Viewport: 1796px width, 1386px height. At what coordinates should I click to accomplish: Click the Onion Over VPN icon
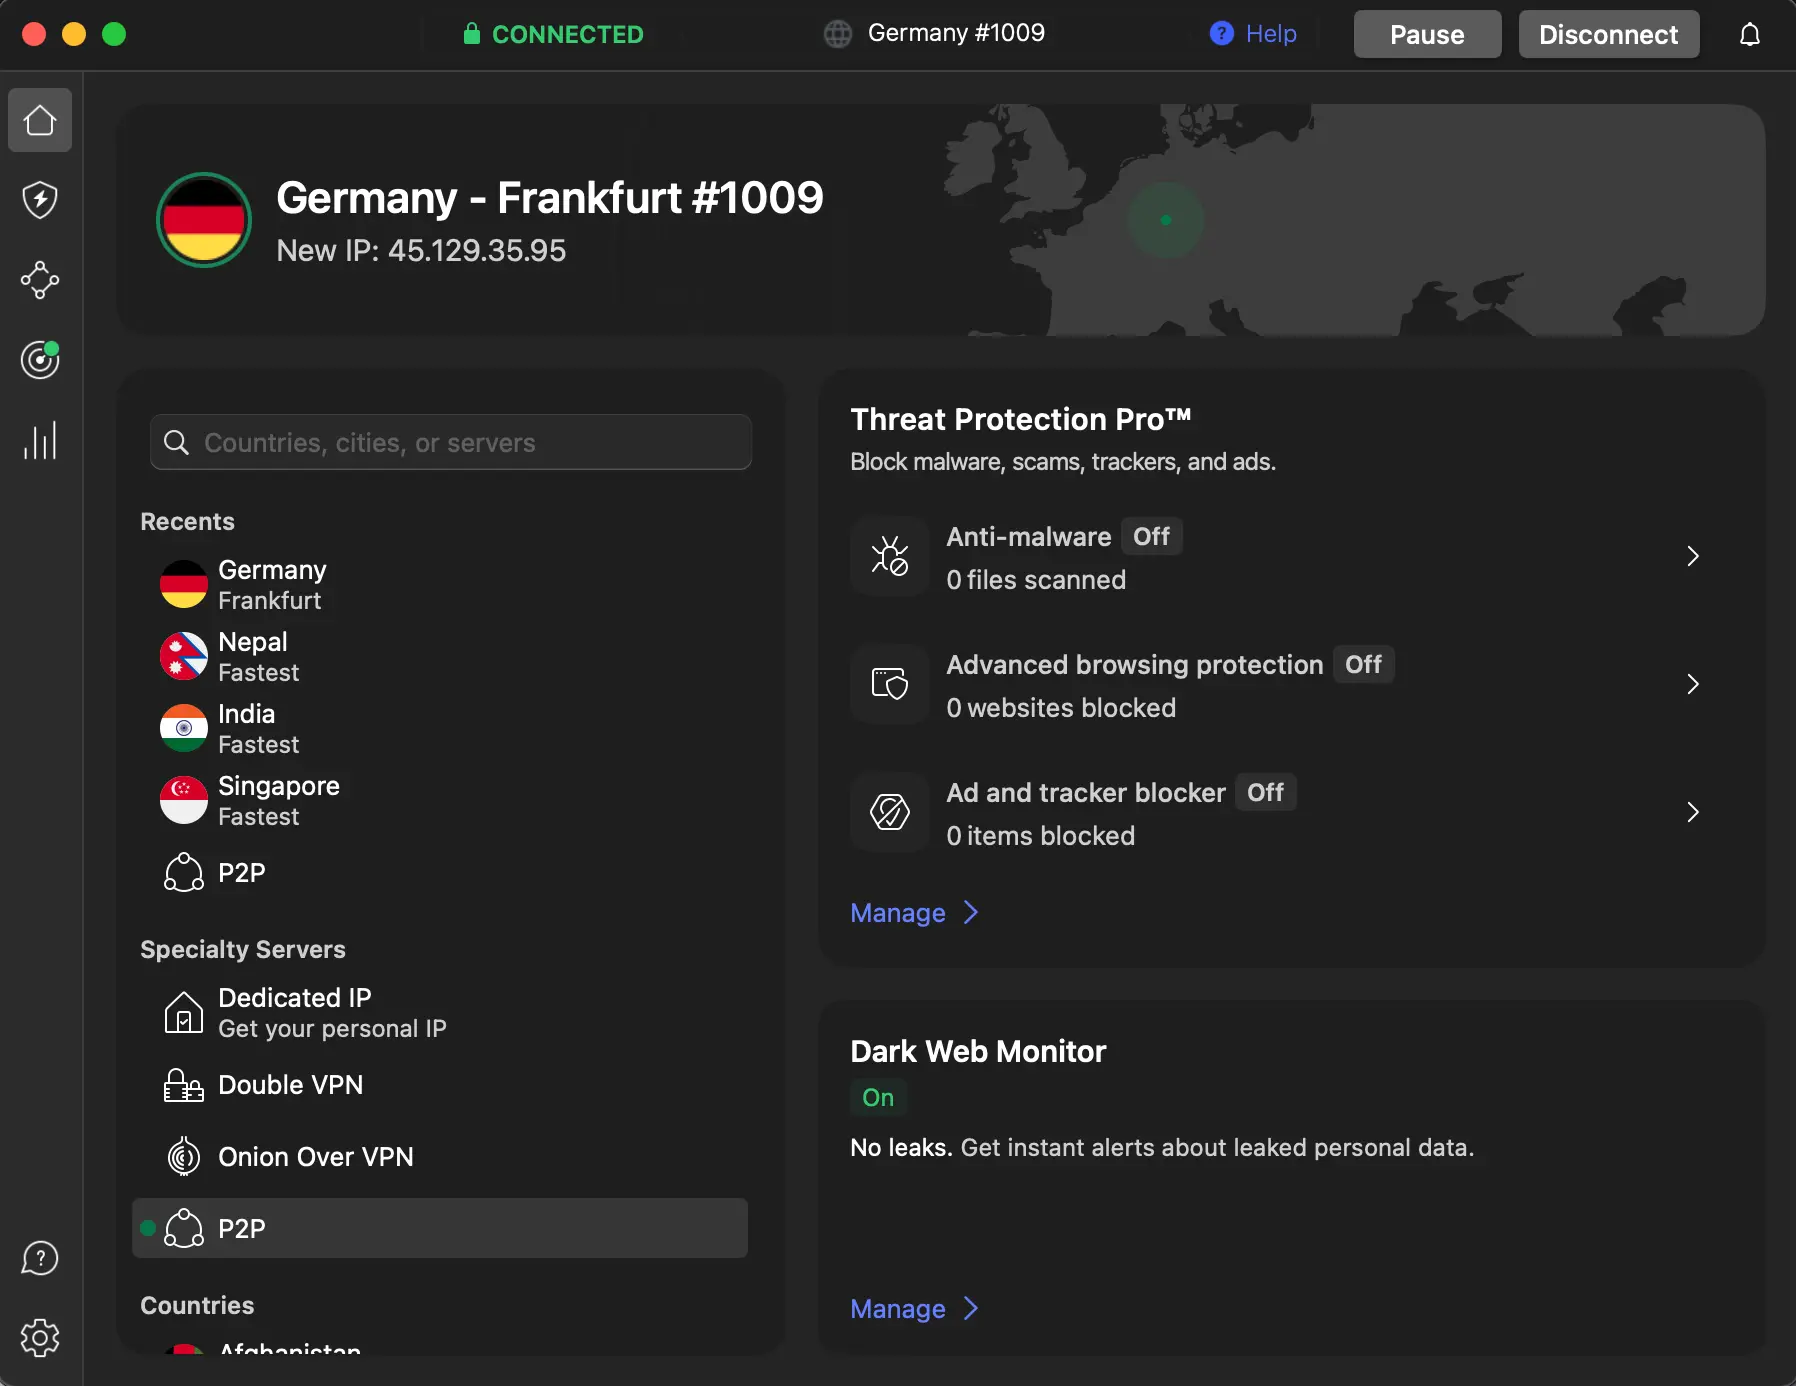coord(183,1157)
